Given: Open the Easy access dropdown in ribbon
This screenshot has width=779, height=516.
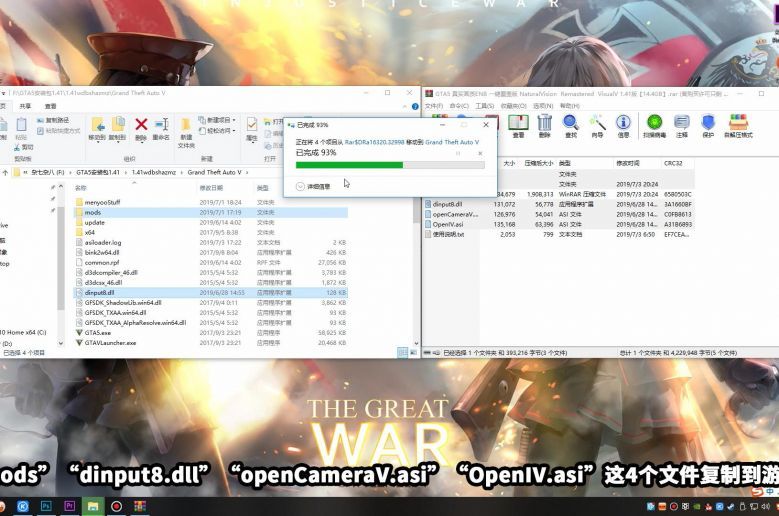Looking at the screenshot, I should point(218,131).
